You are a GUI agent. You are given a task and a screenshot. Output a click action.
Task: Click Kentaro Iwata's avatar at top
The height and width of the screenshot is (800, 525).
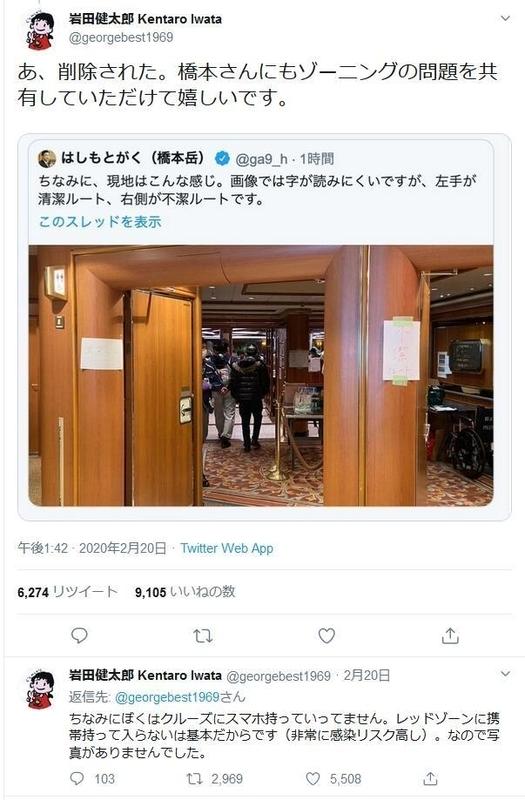click(40, 31)
